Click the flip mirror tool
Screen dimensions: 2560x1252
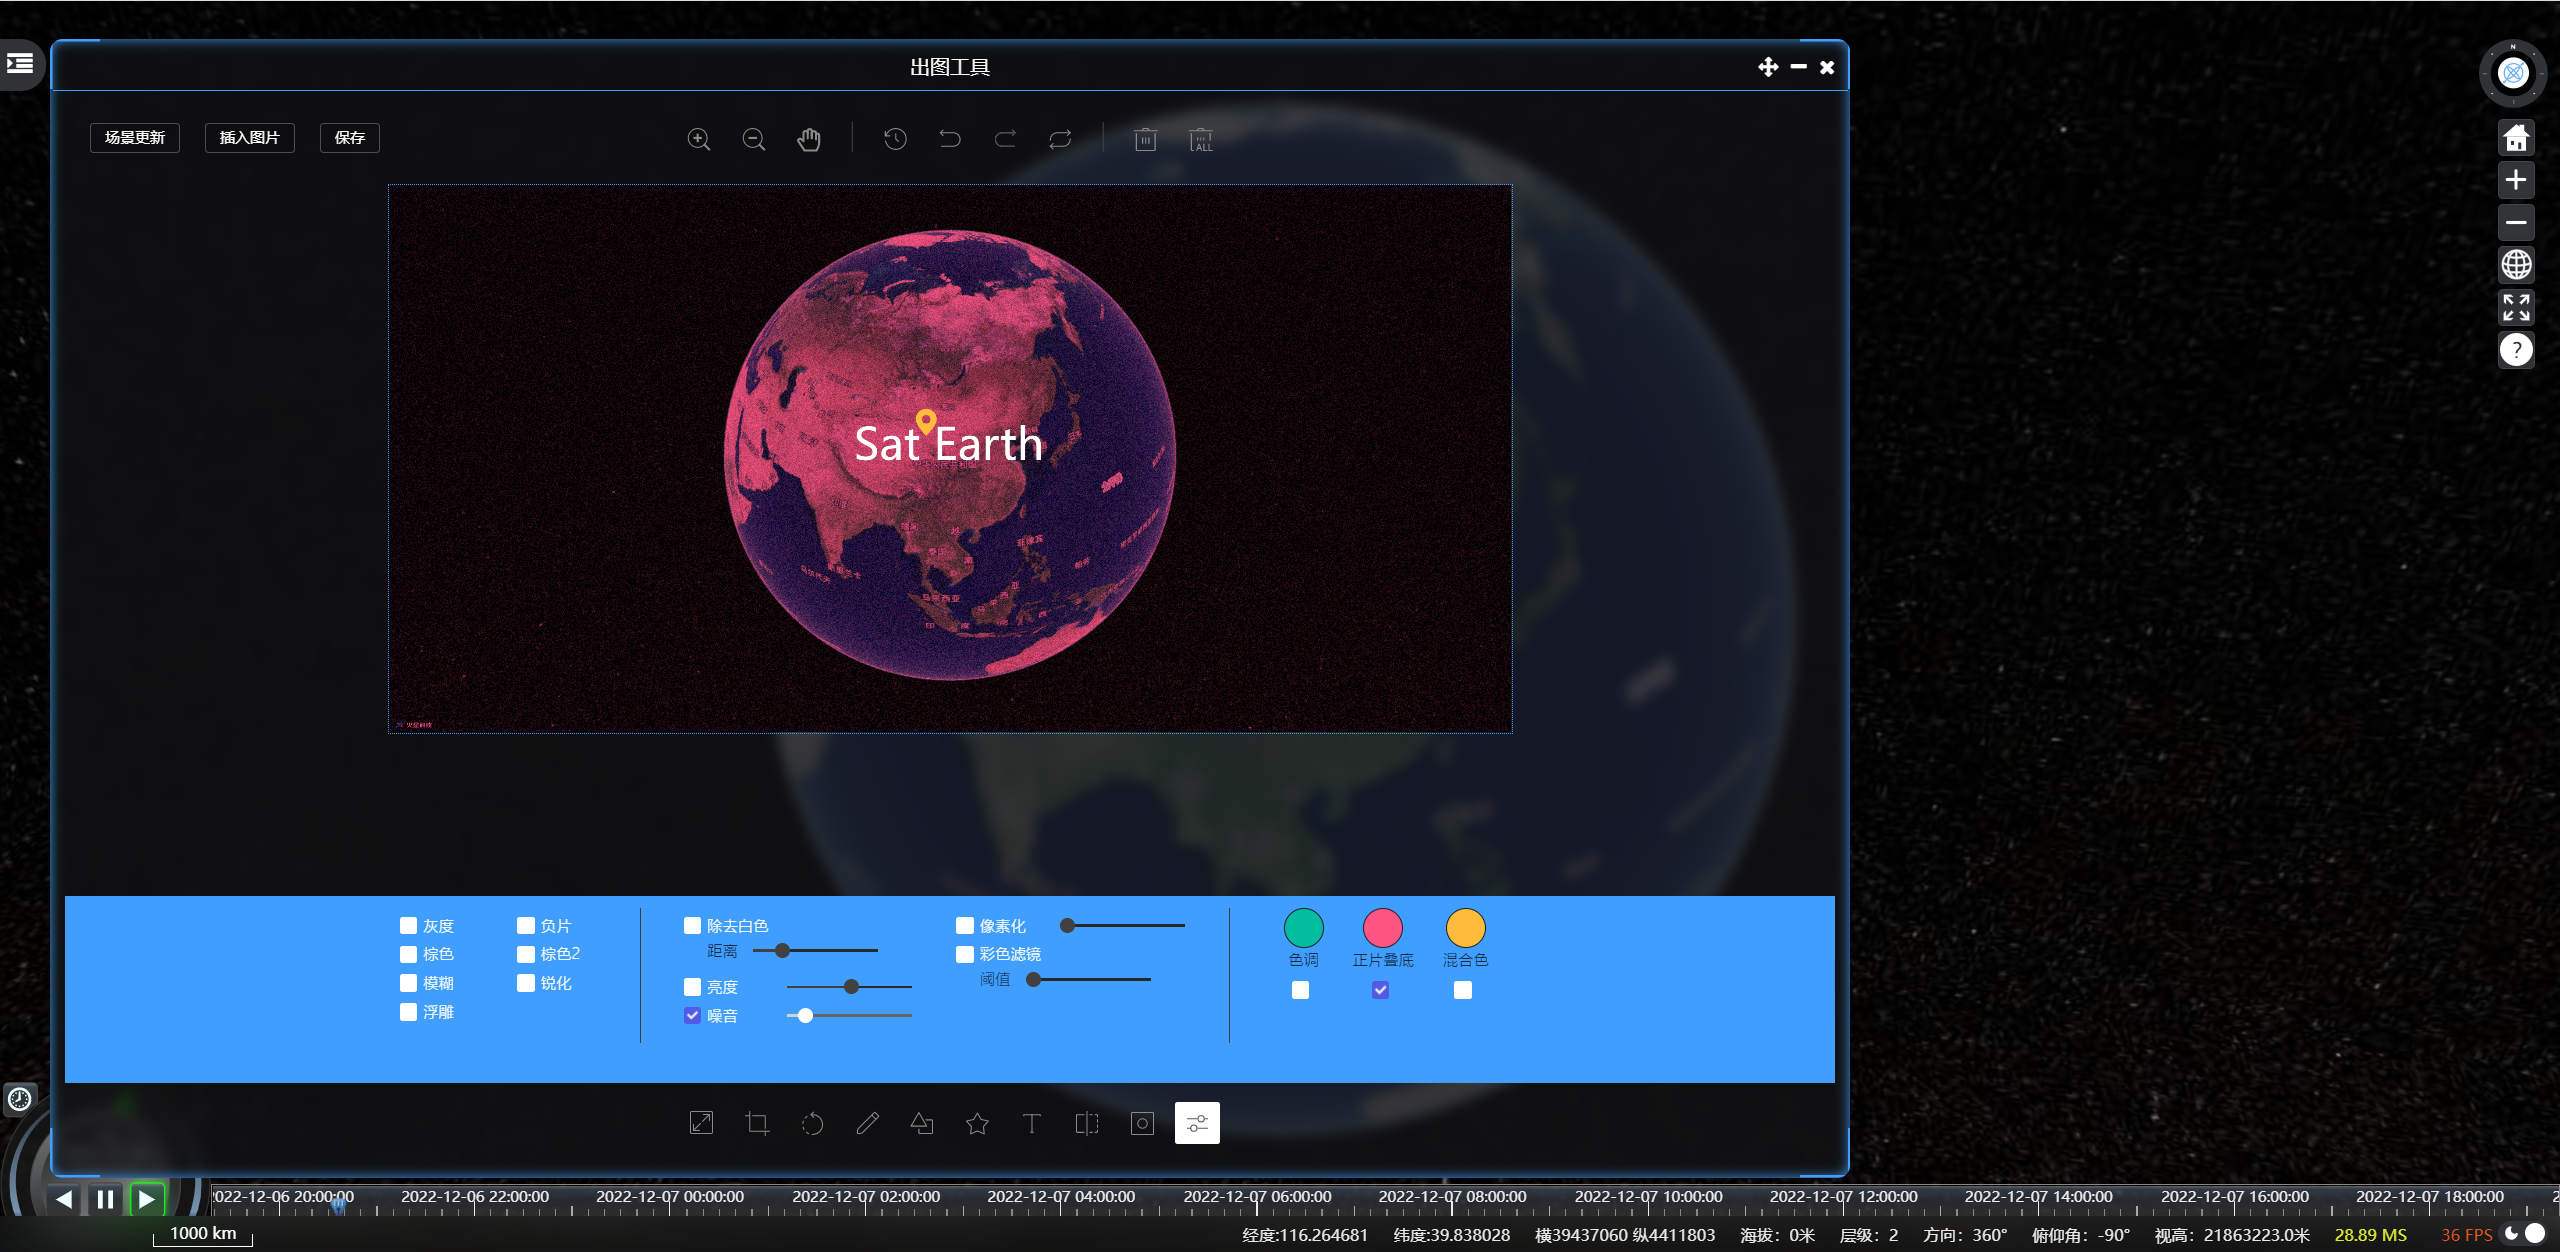tap(1087, 1123)
